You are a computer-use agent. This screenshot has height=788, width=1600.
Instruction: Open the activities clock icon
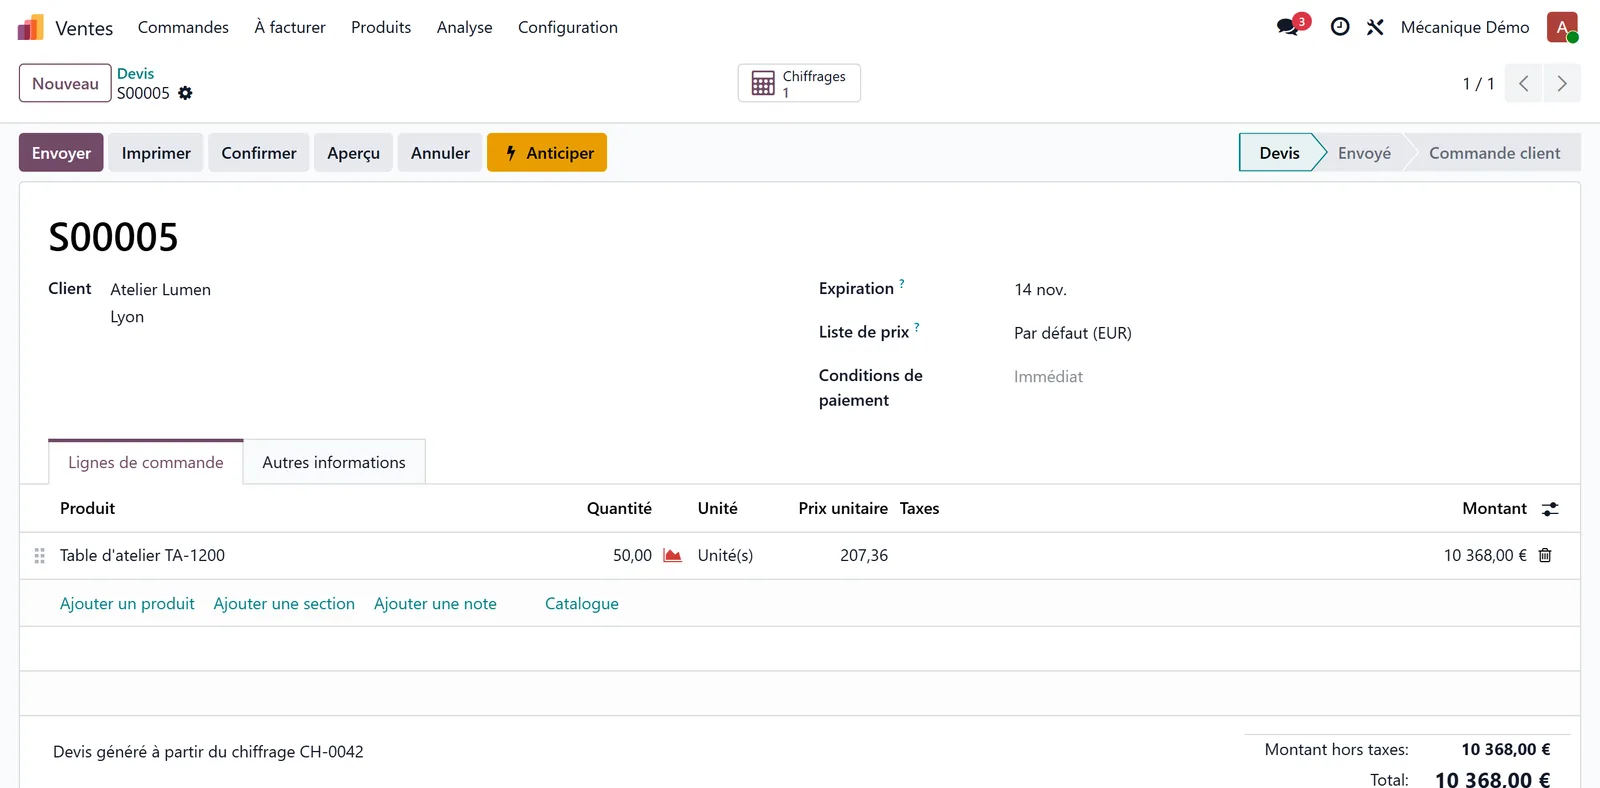pos(1340,27)
